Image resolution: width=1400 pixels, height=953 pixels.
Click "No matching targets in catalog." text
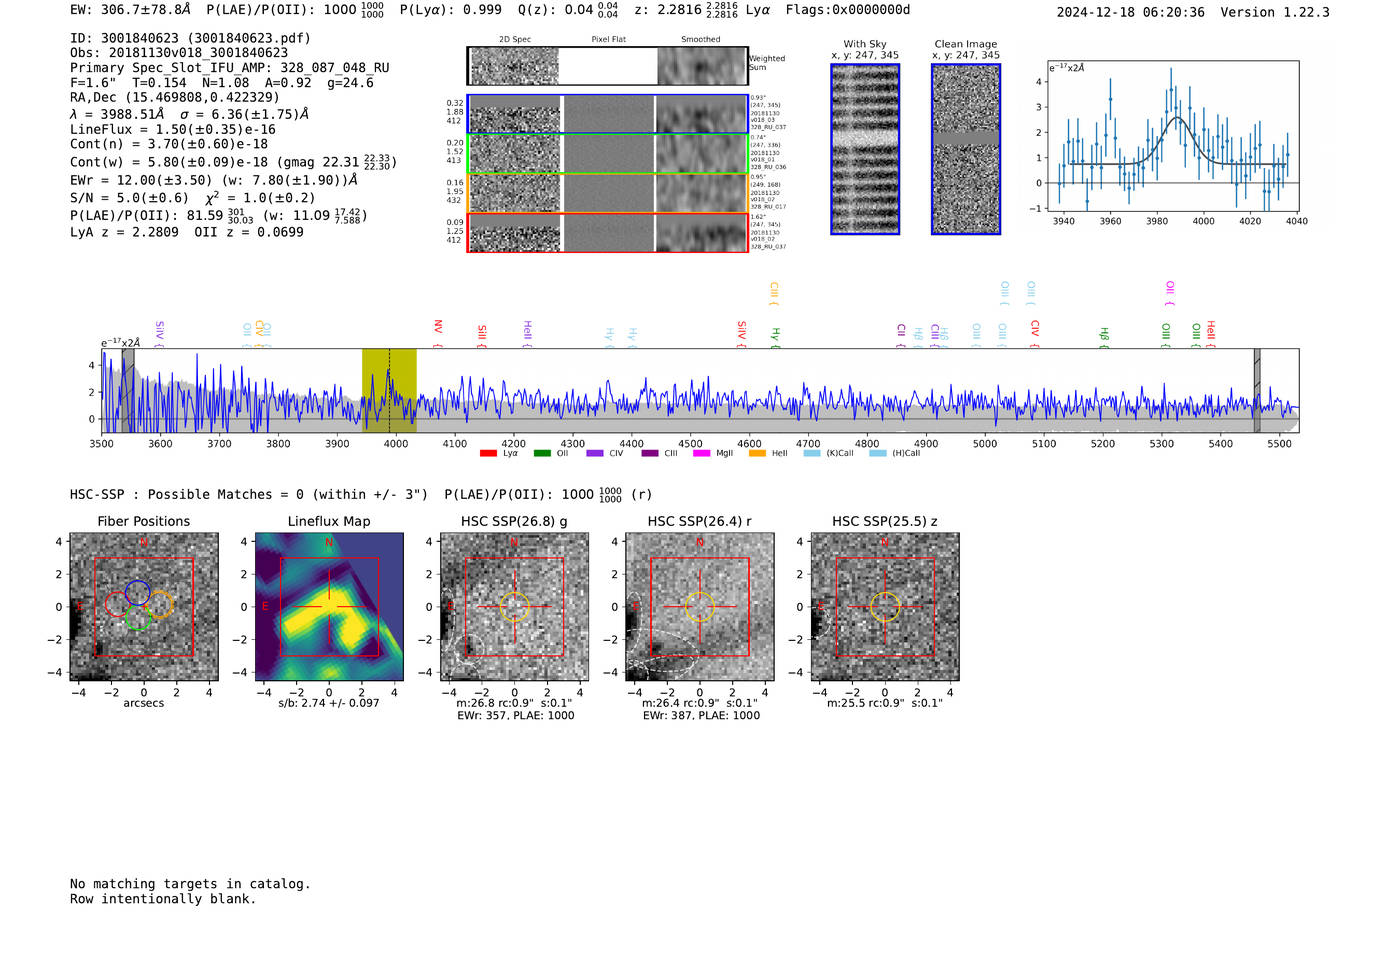[x=190, y=884]
